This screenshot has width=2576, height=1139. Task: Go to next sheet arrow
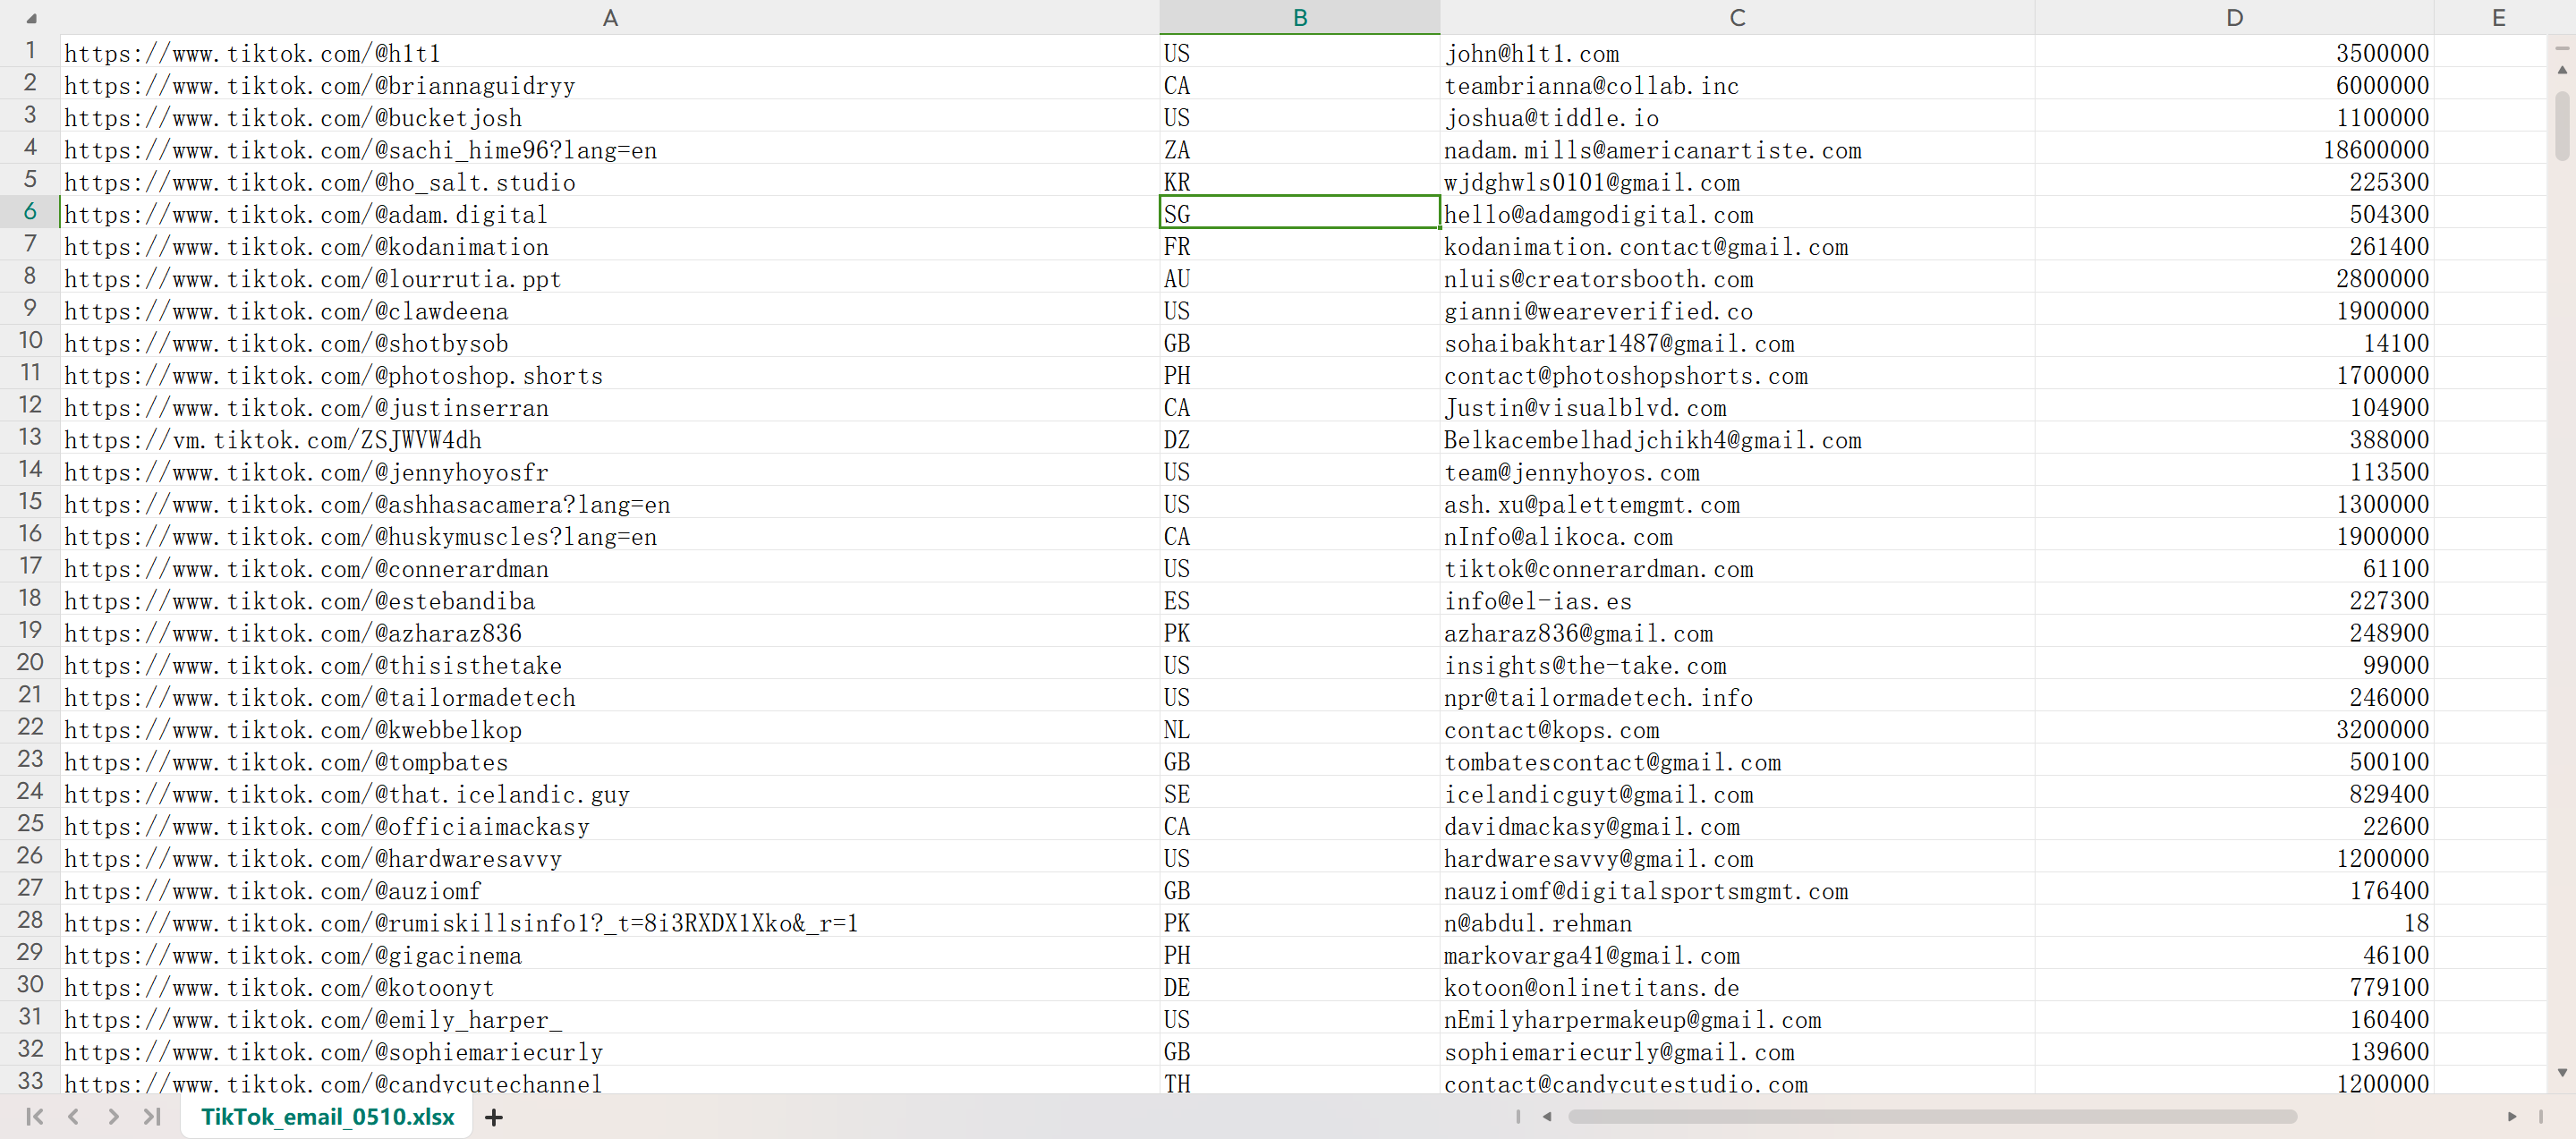(x=113, y=1116)
